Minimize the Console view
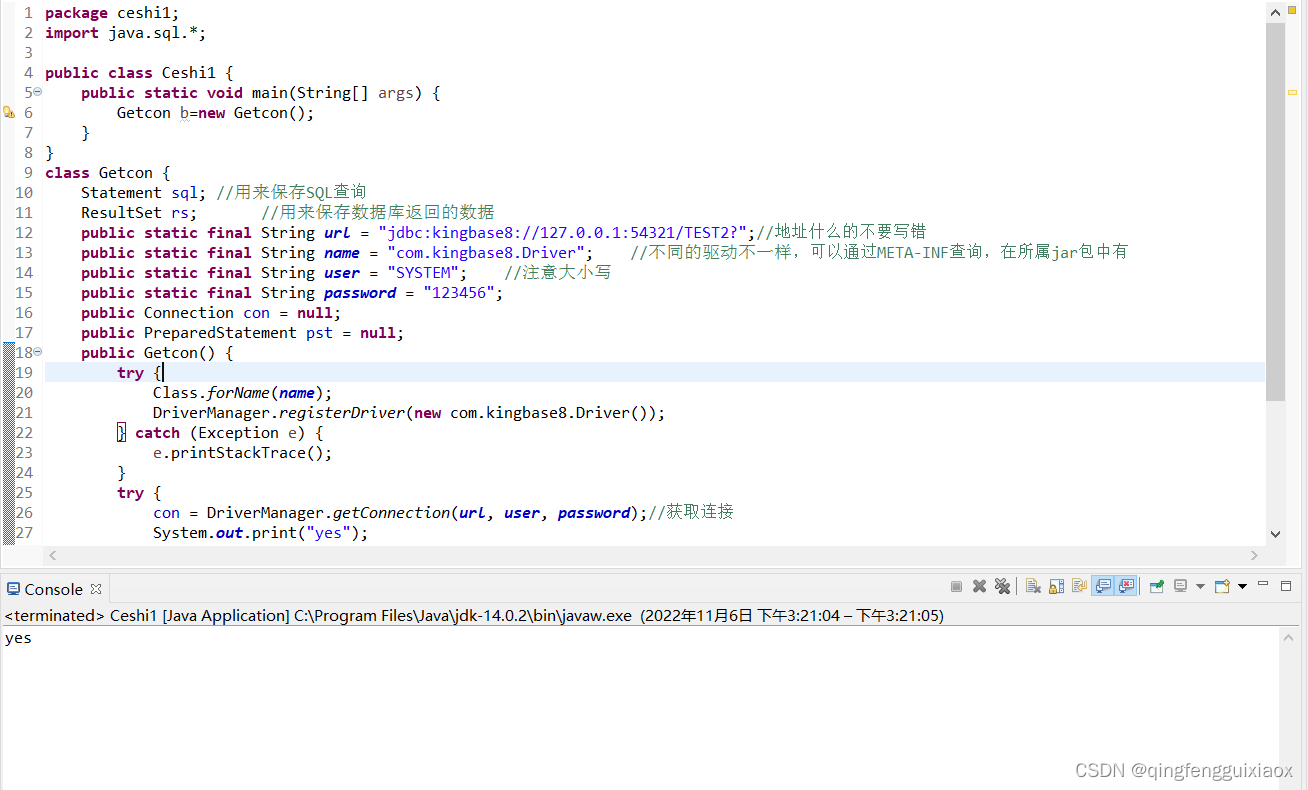 click(x=1262, y=585)
